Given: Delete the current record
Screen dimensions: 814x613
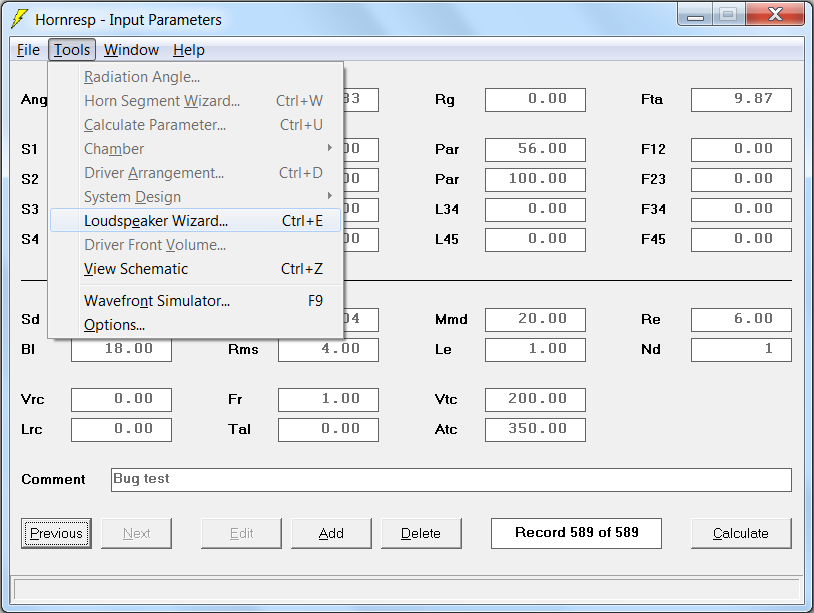Looking at the screenshot, I should [x=421, y=533].
